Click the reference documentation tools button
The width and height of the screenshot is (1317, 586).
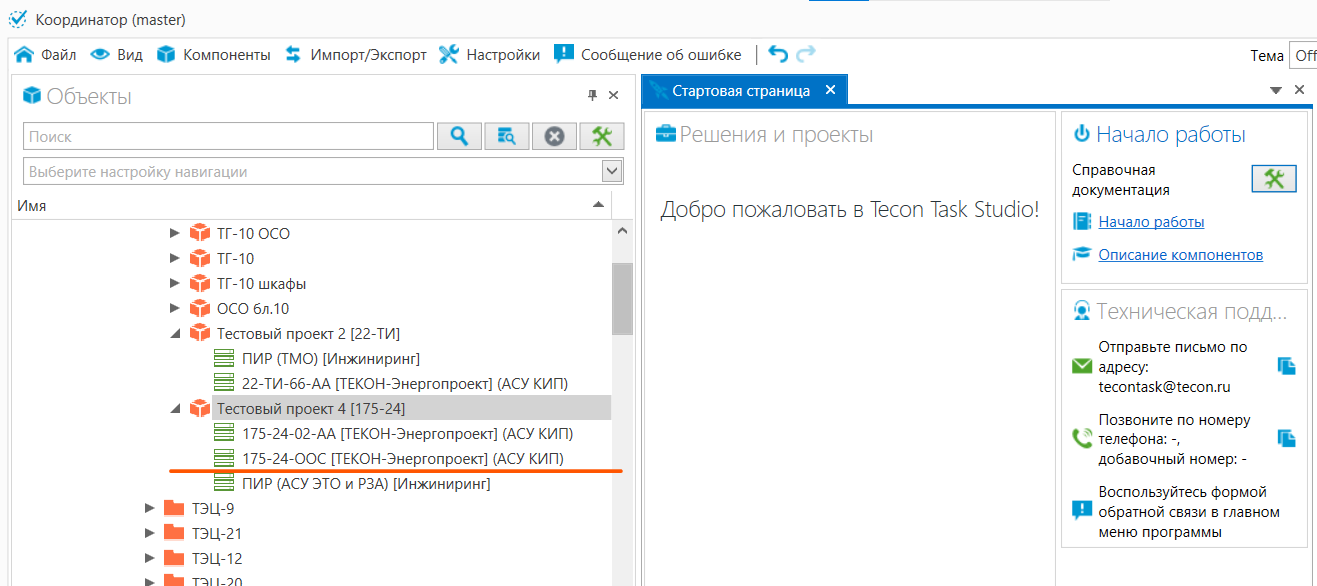click(1274, 179)
